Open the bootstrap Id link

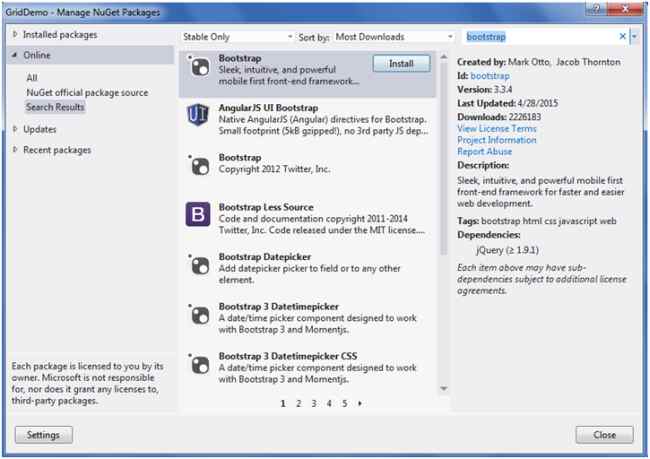(x=490, y=76)
